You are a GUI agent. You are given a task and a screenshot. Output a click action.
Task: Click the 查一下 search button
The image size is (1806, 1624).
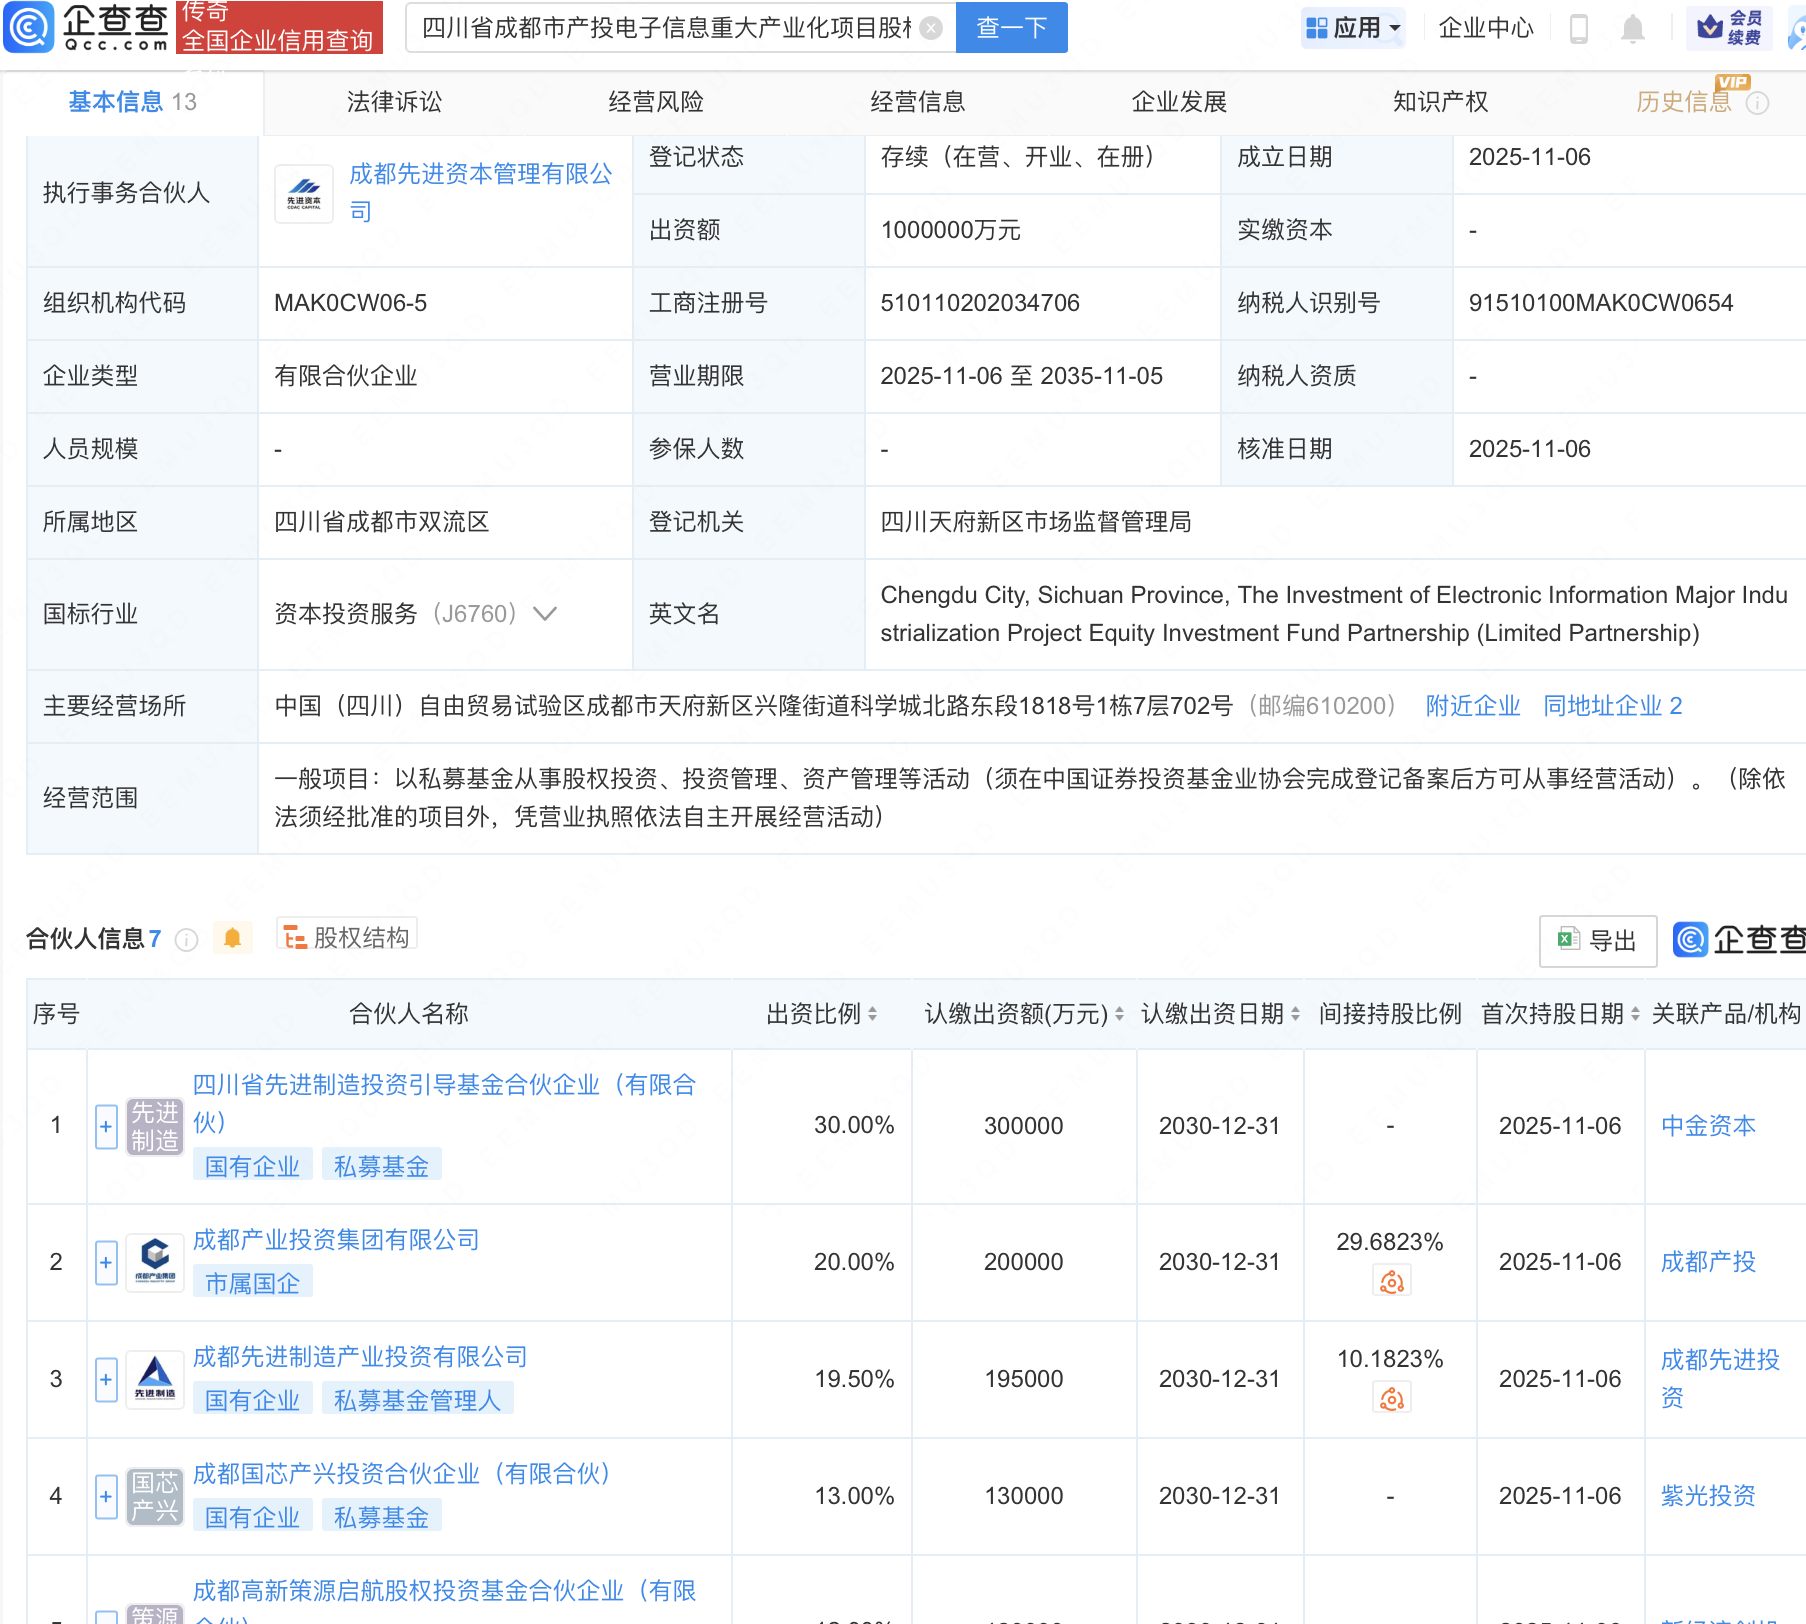pyautogui.click(x=1011, y=28)
